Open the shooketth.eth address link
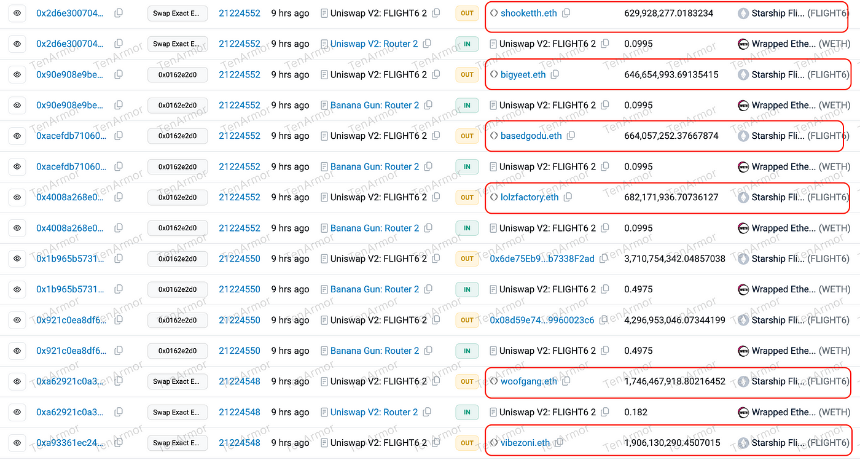The width and height of the screenshot is (860, 460). 529,13
